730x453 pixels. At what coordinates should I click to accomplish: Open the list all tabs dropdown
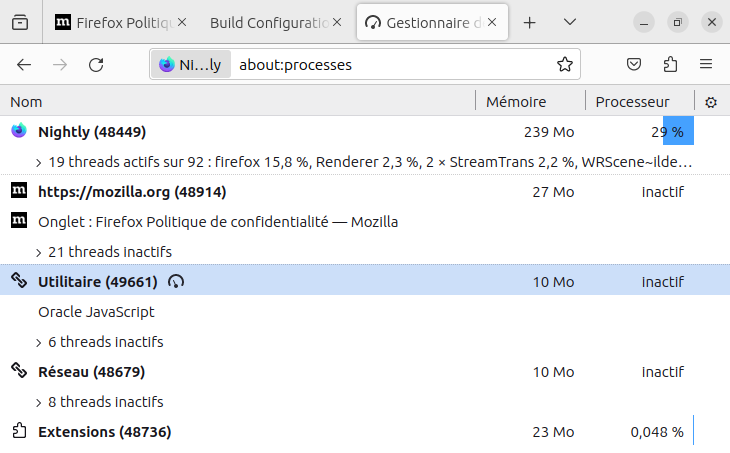pos(570,22)
